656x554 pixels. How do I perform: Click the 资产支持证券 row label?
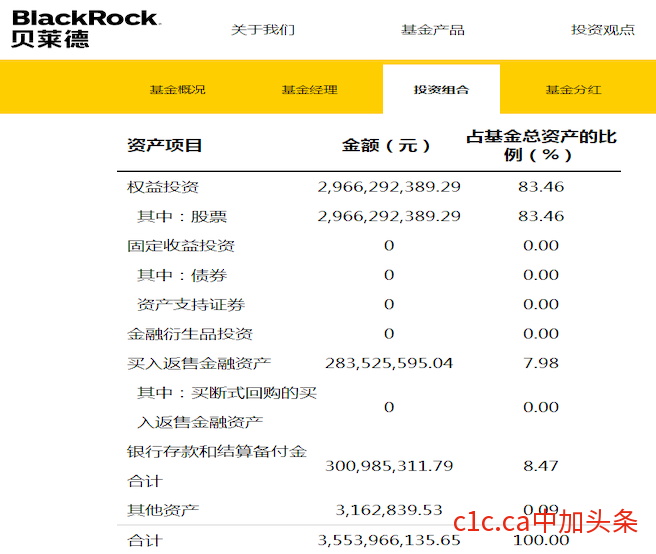click(x=190, y=304)
